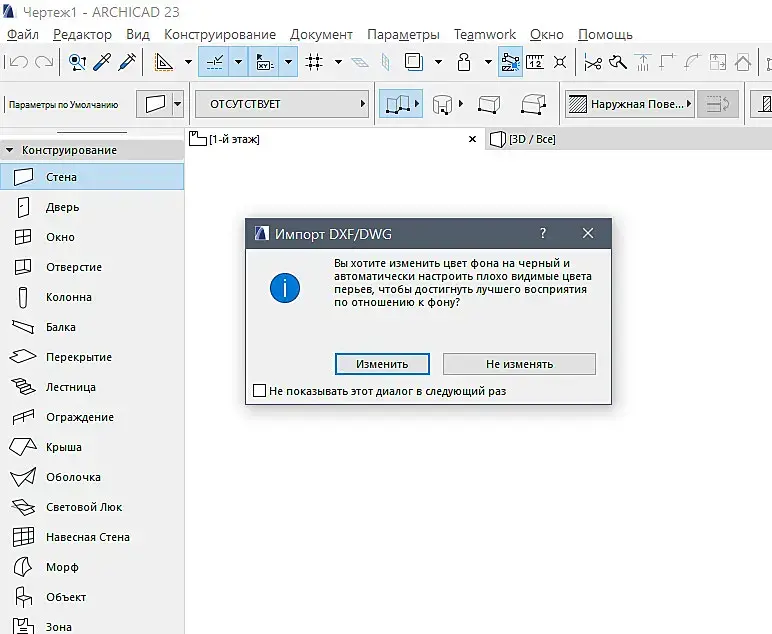Select the Find and Select tool icon
The width and height of the screenshot is (772, 634).
(x=77, y=62)
